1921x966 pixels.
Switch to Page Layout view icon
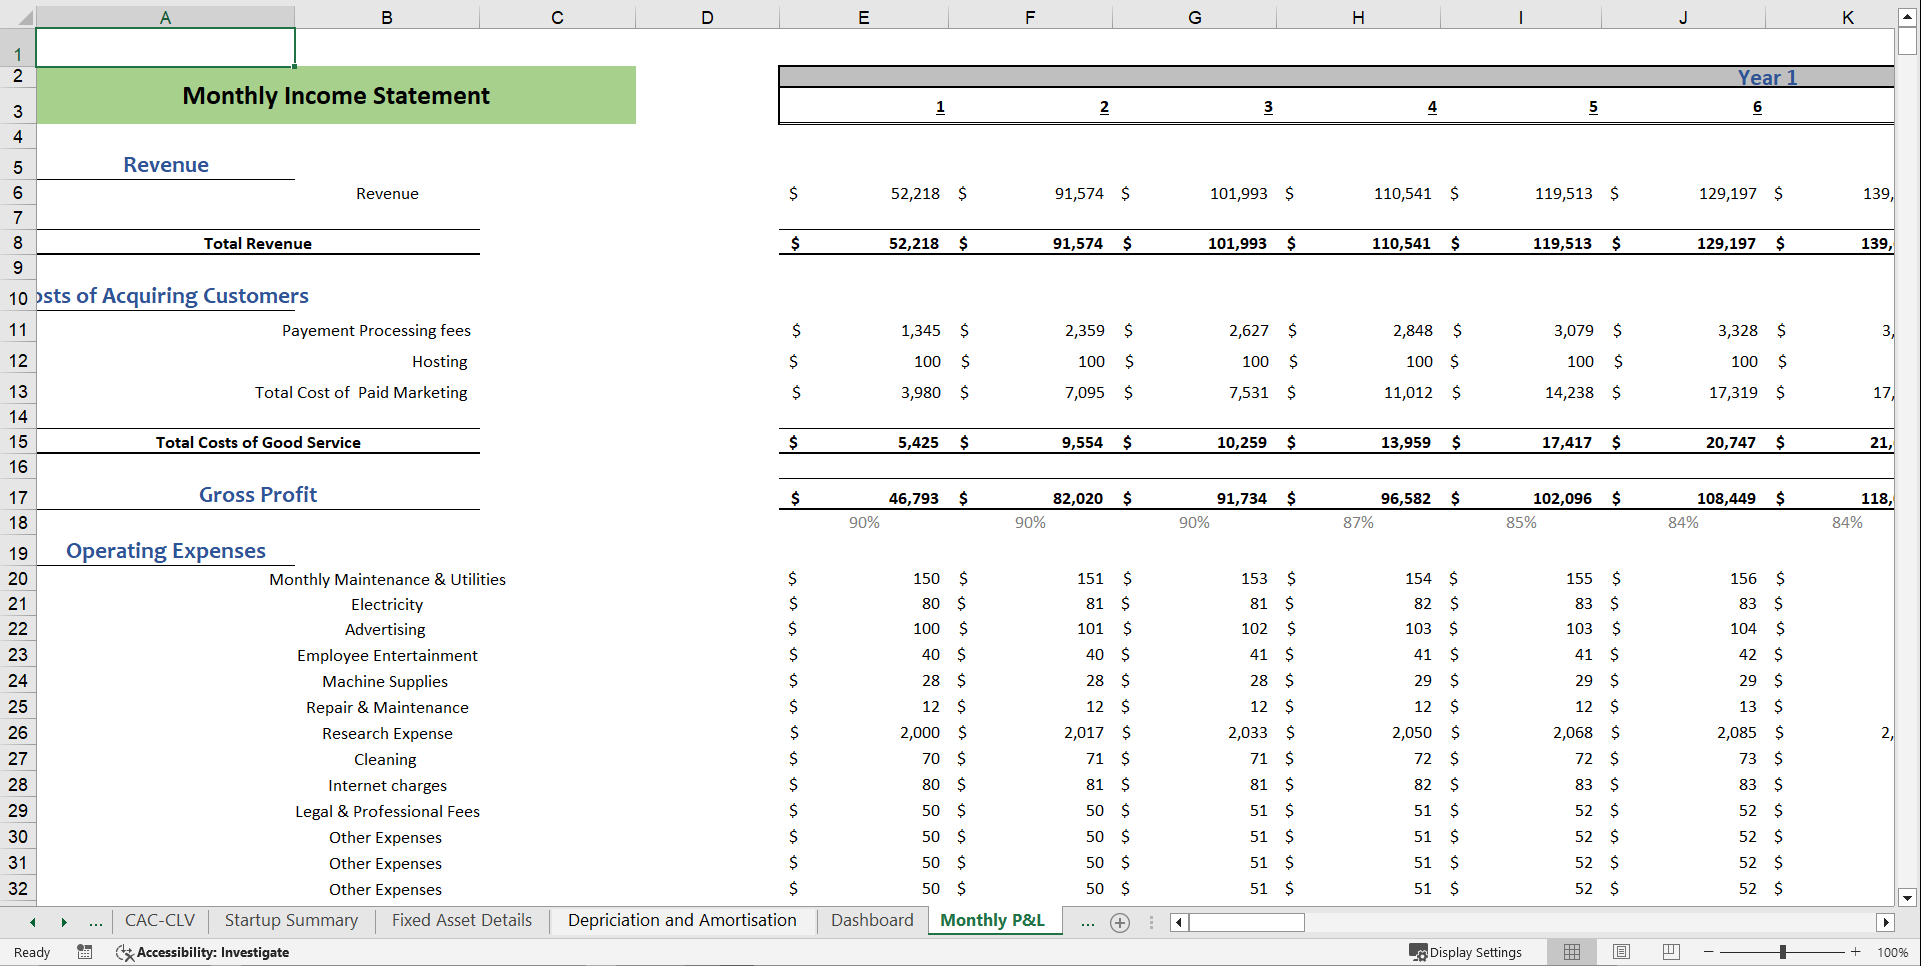point(1621,952)
